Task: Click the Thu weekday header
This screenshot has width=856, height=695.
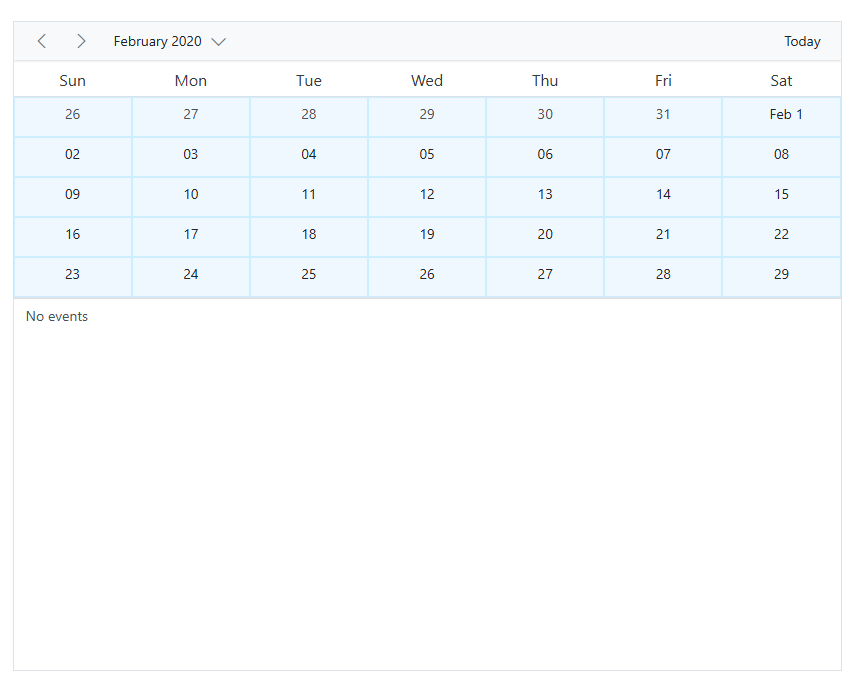Action: (x=545, y=81)
